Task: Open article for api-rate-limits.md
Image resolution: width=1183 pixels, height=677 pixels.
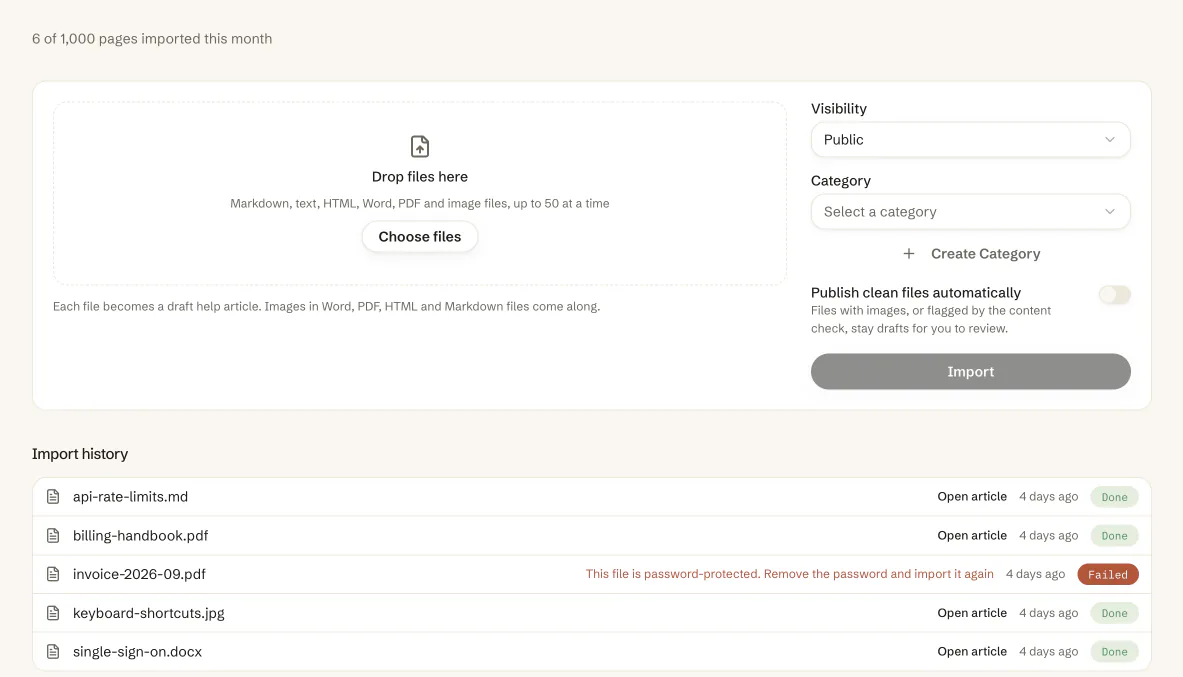Action: coord(972,497)
